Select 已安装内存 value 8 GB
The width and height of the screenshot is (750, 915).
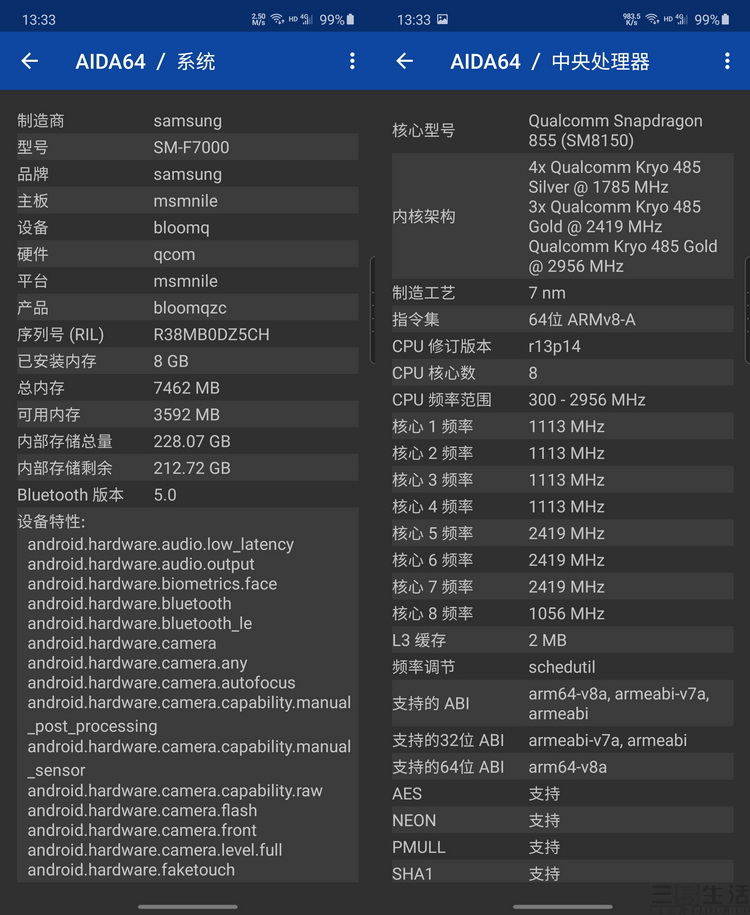pyautogui.click(x=171, y=361)
